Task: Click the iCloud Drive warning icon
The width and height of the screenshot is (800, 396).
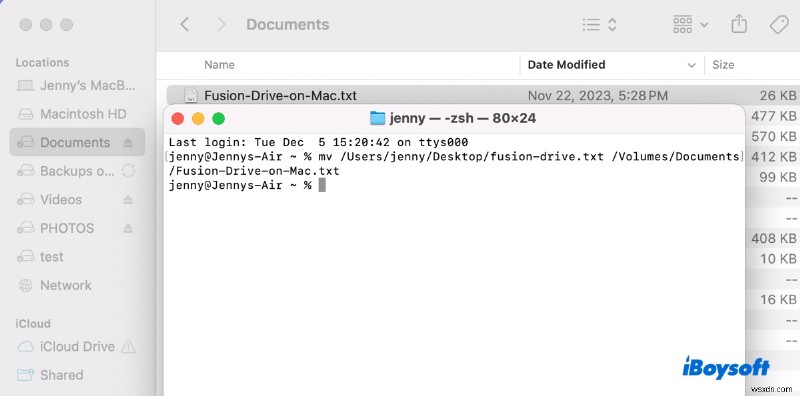Action: point(129,346)
